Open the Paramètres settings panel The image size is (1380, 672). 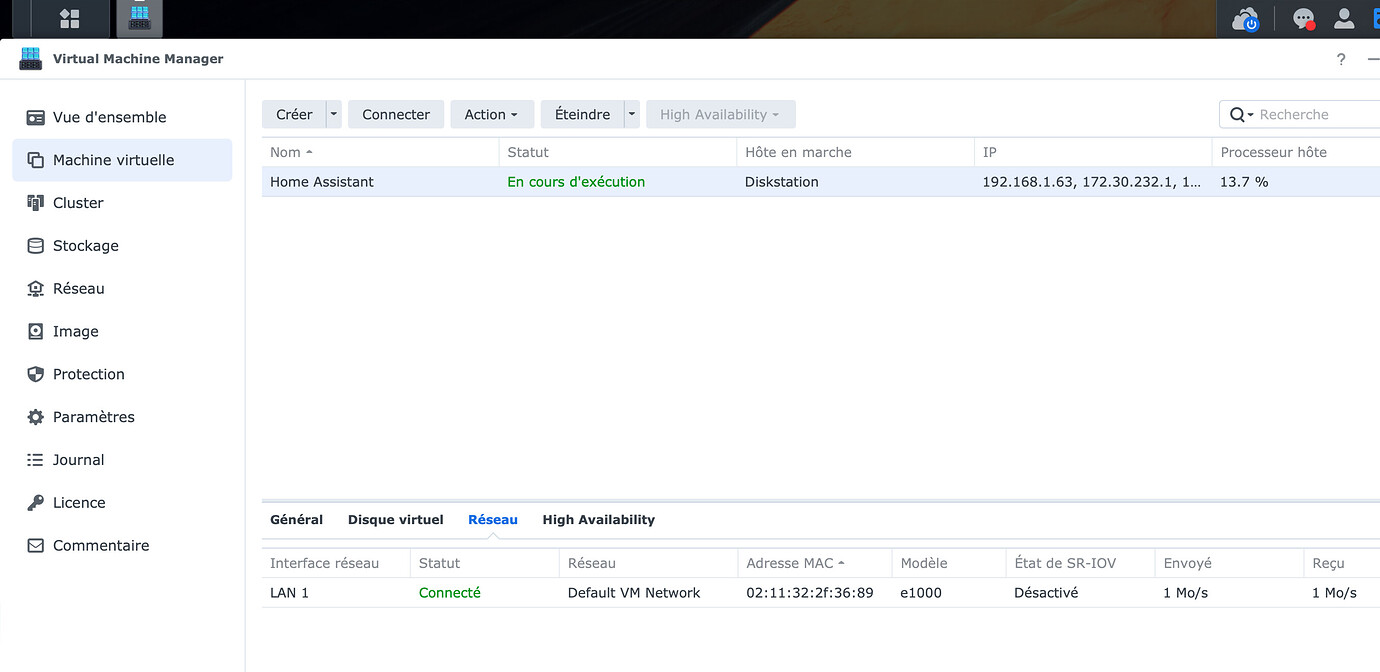tap(93, 416)
